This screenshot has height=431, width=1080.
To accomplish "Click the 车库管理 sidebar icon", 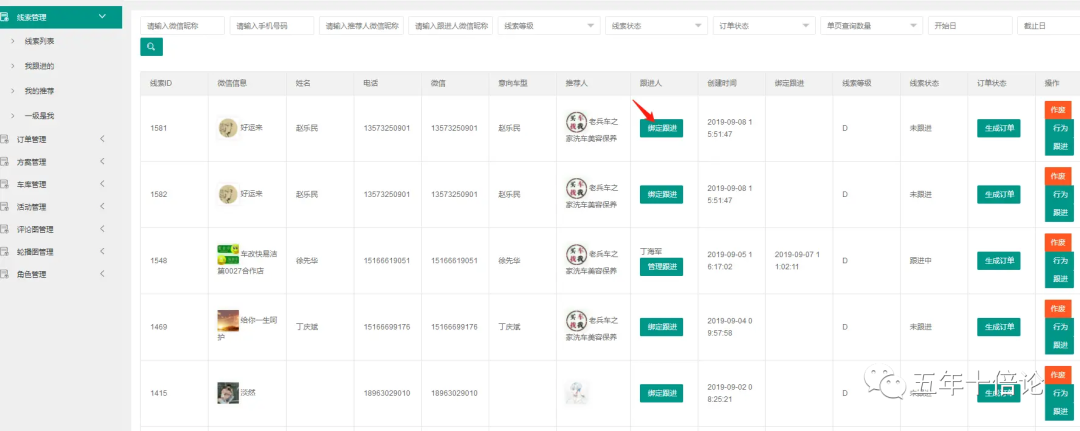I will [x=6, y=184].
